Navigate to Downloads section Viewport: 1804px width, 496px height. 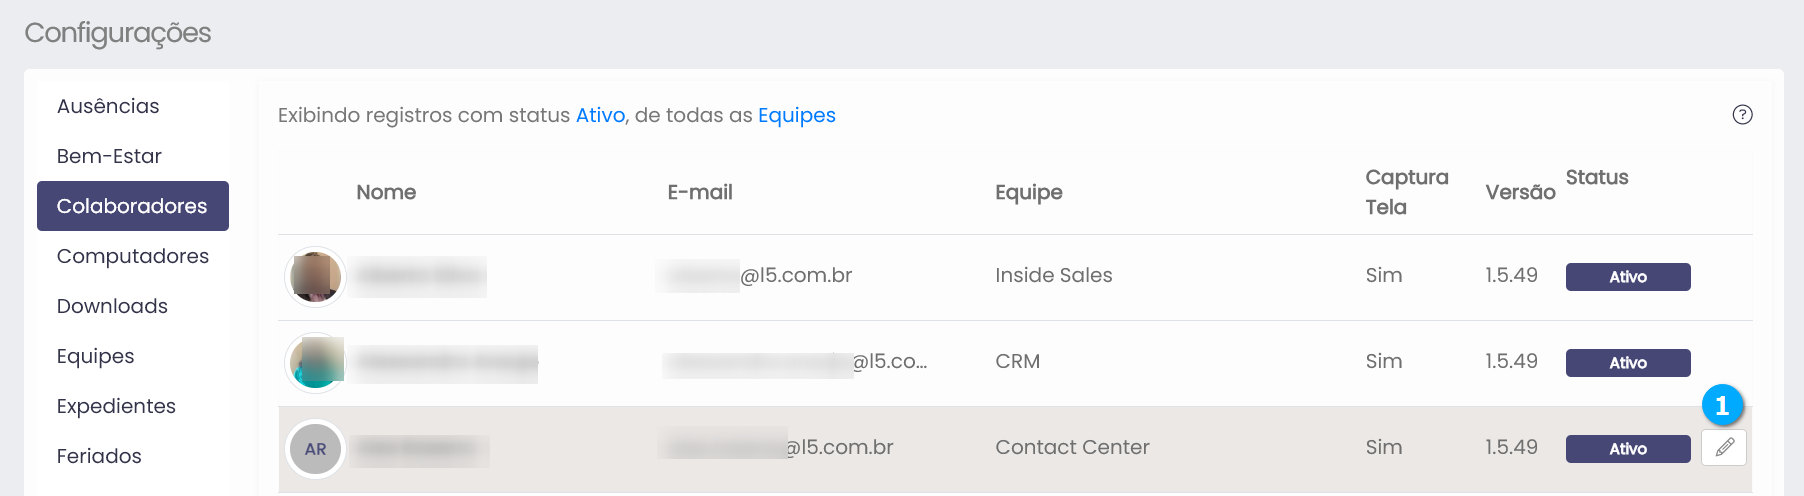coord(112,306)
